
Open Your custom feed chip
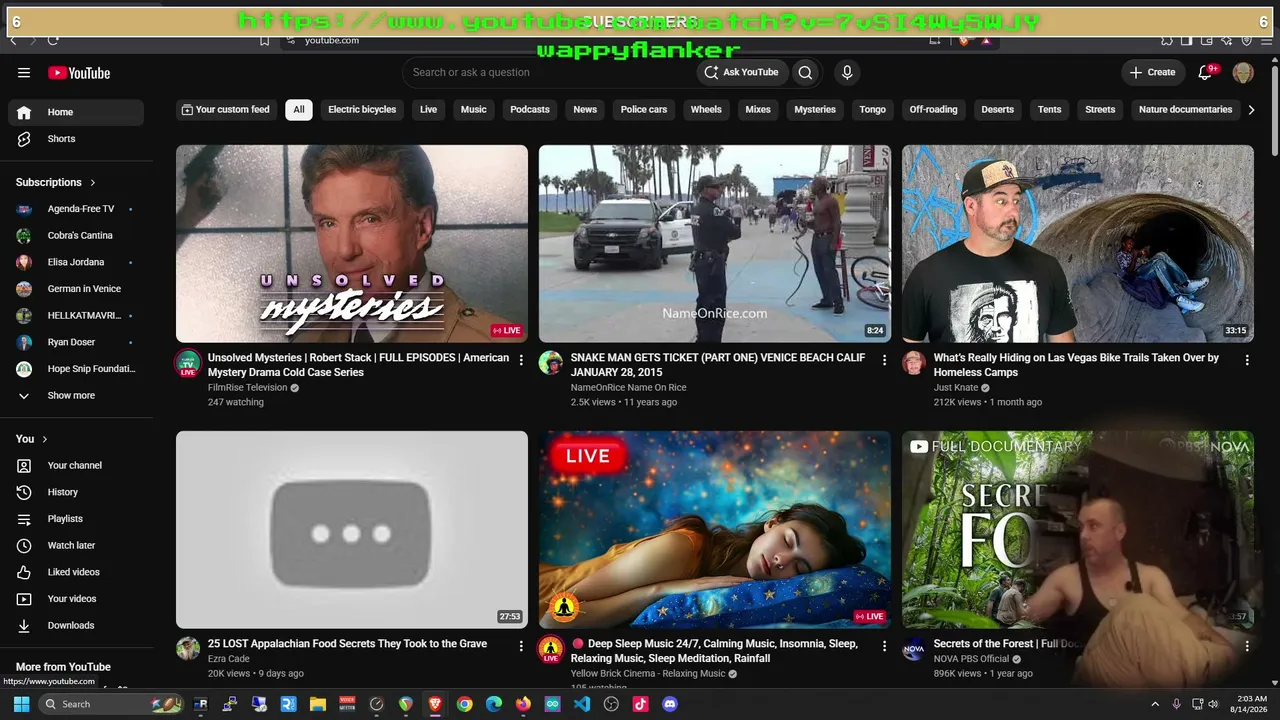click(225, 110)
